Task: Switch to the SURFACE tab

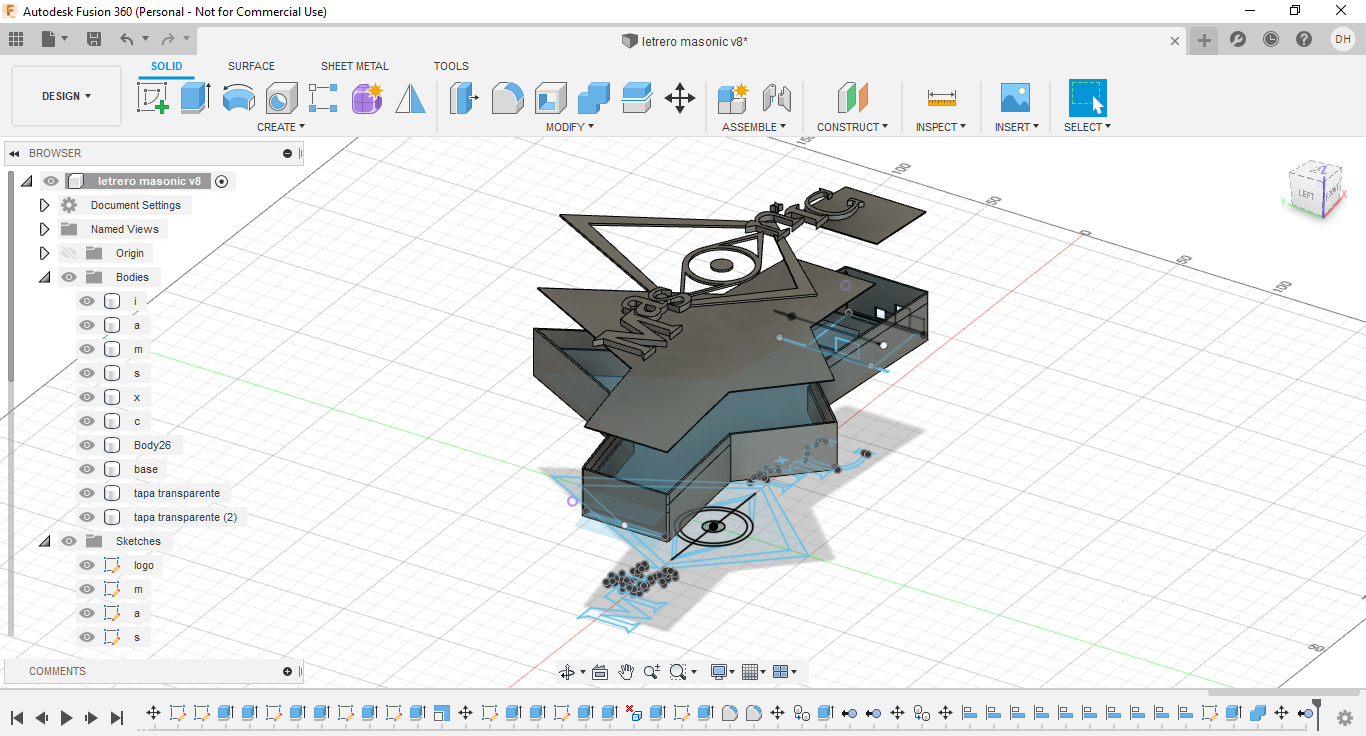Action: (x=251, y=66)
